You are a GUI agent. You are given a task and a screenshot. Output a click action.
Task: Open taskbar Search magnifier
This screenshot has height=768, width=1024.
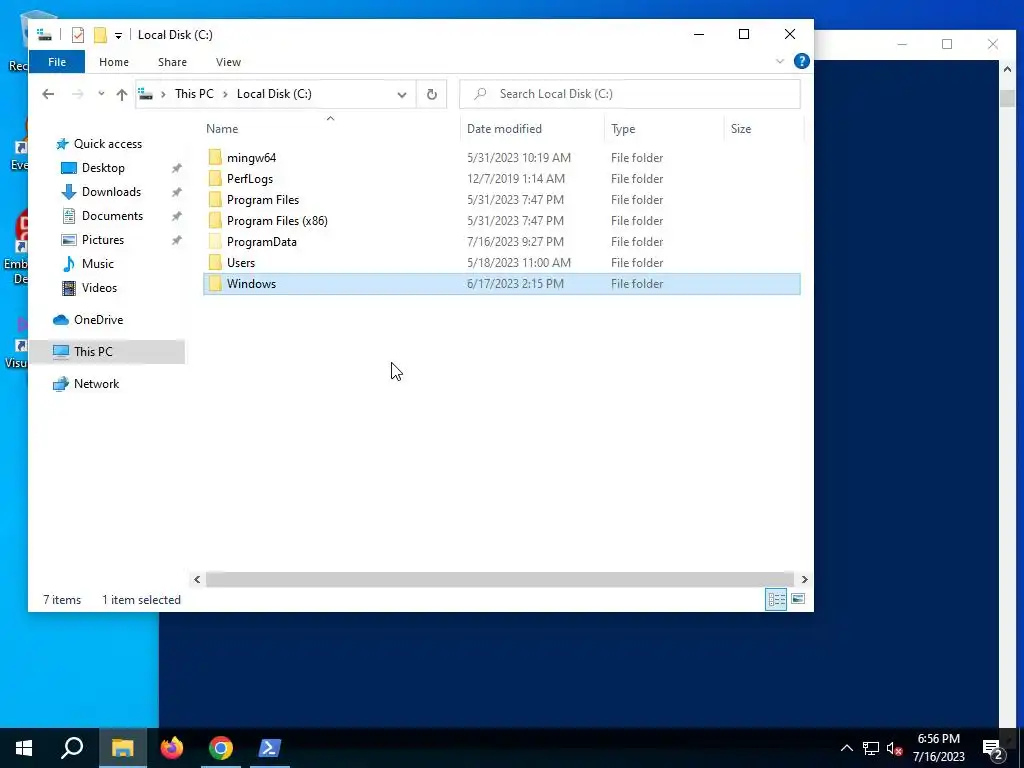tap(72, 748)
